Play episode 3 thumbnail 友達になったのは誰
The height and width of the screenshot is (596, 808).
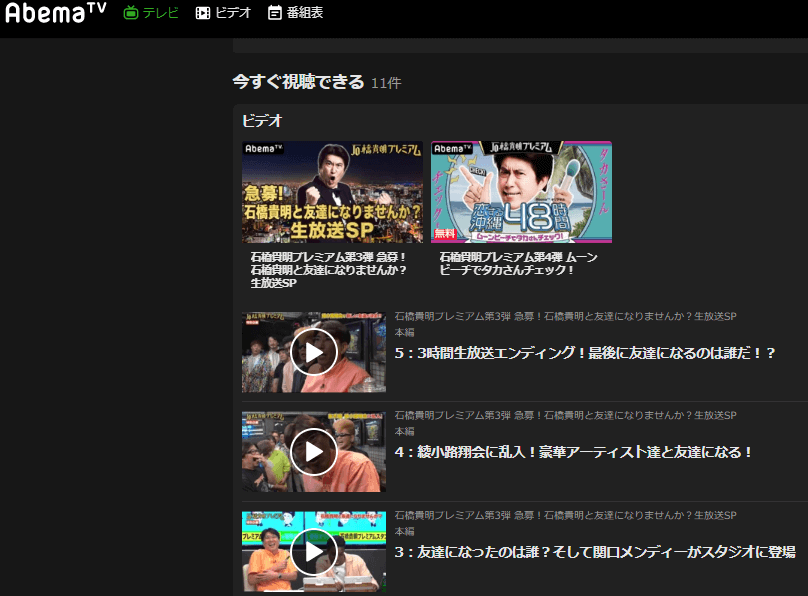point(314,552)
